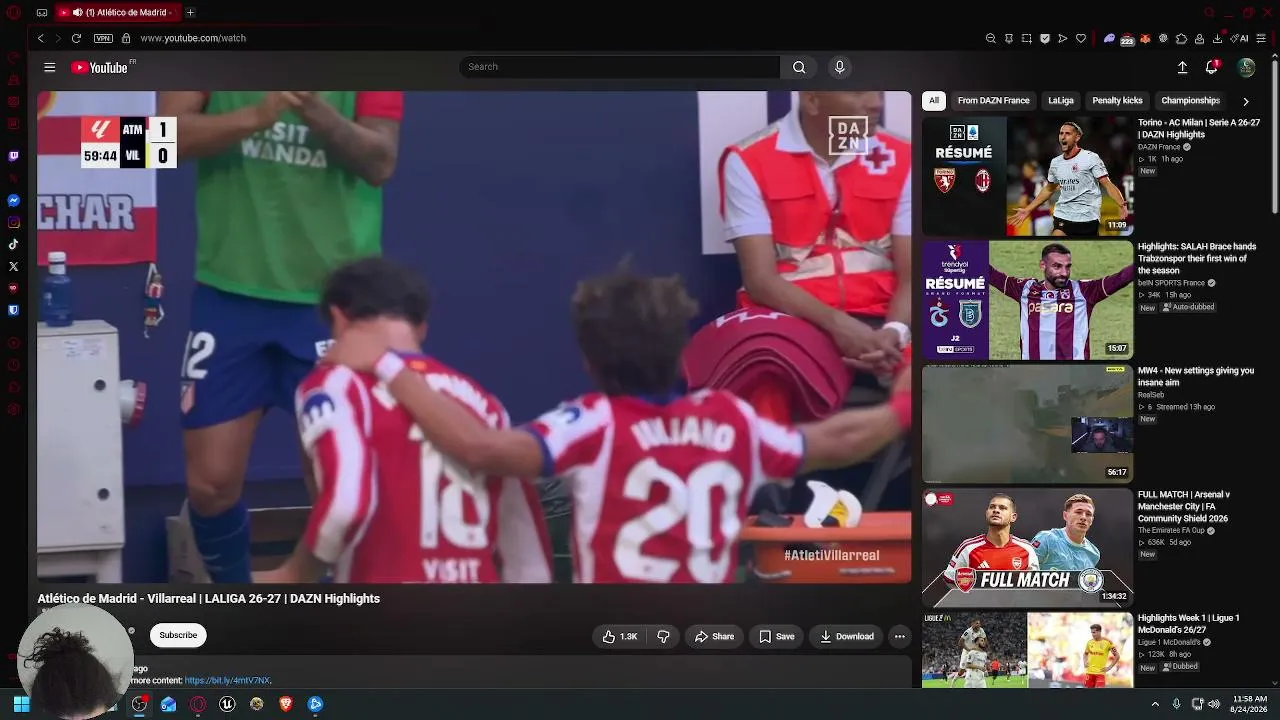The width and height of the screenshot is (1280, 720).
Task: Select the Atlético de Madrid browser tab
Action: (x=118, y=12)
